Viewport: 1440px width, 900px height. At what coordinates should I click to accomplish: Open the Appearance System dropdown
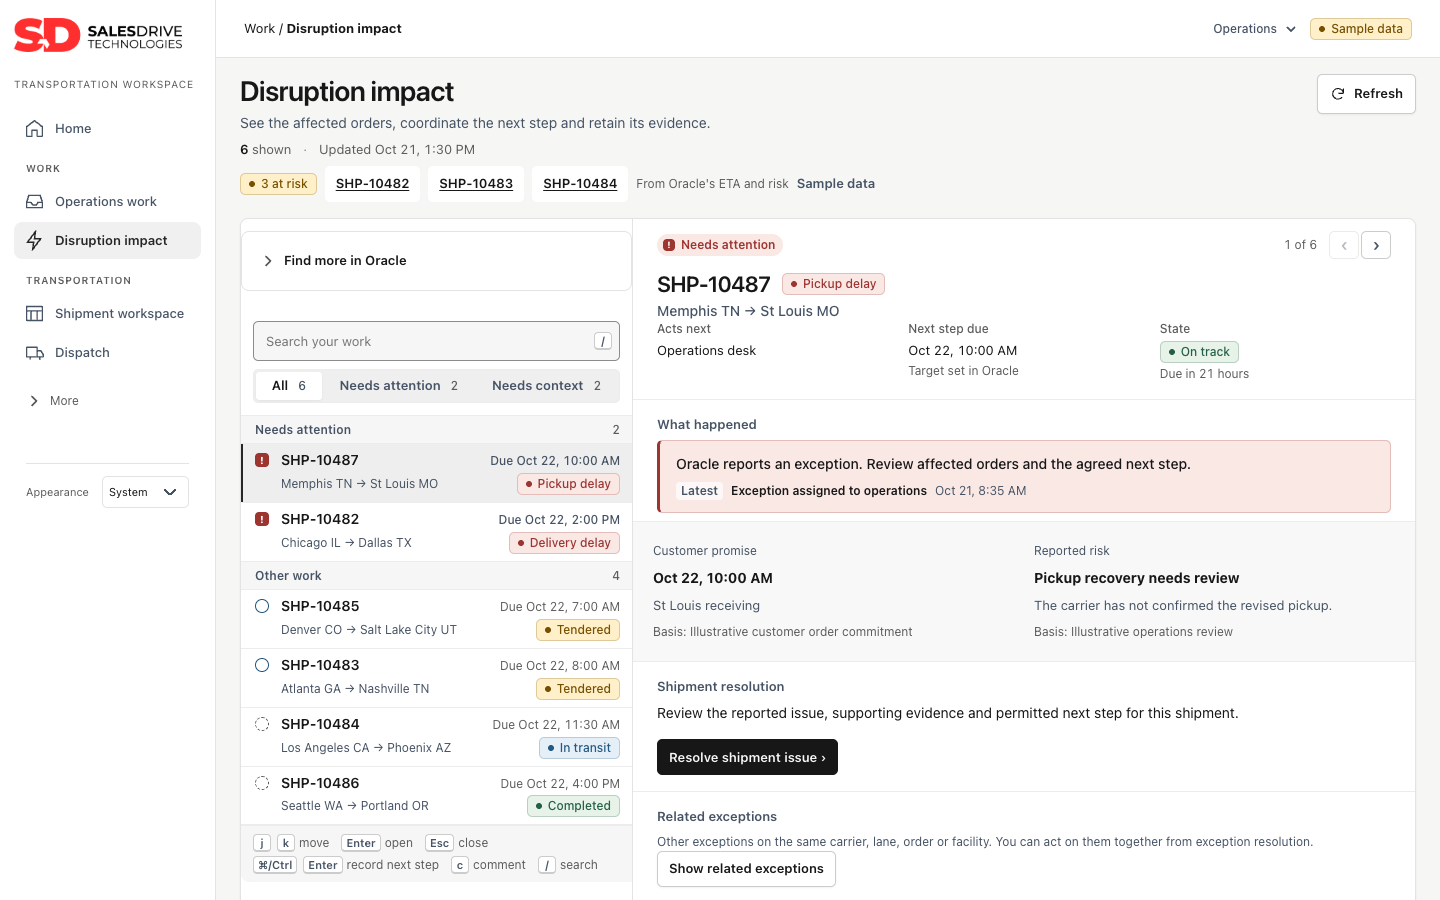pos(145,492)
